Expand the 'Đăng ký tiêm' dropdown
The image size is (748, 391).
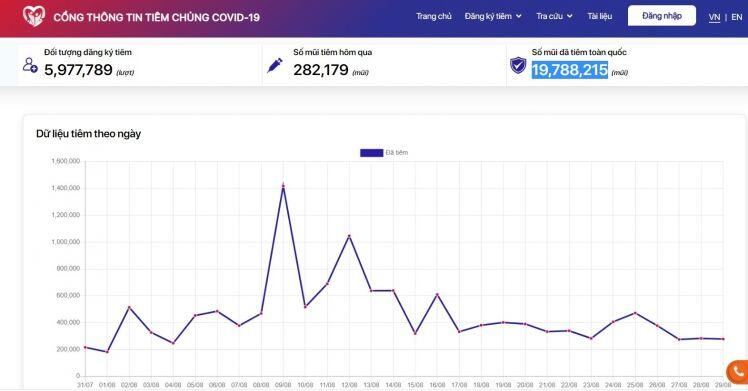click(x=493, y=16)
